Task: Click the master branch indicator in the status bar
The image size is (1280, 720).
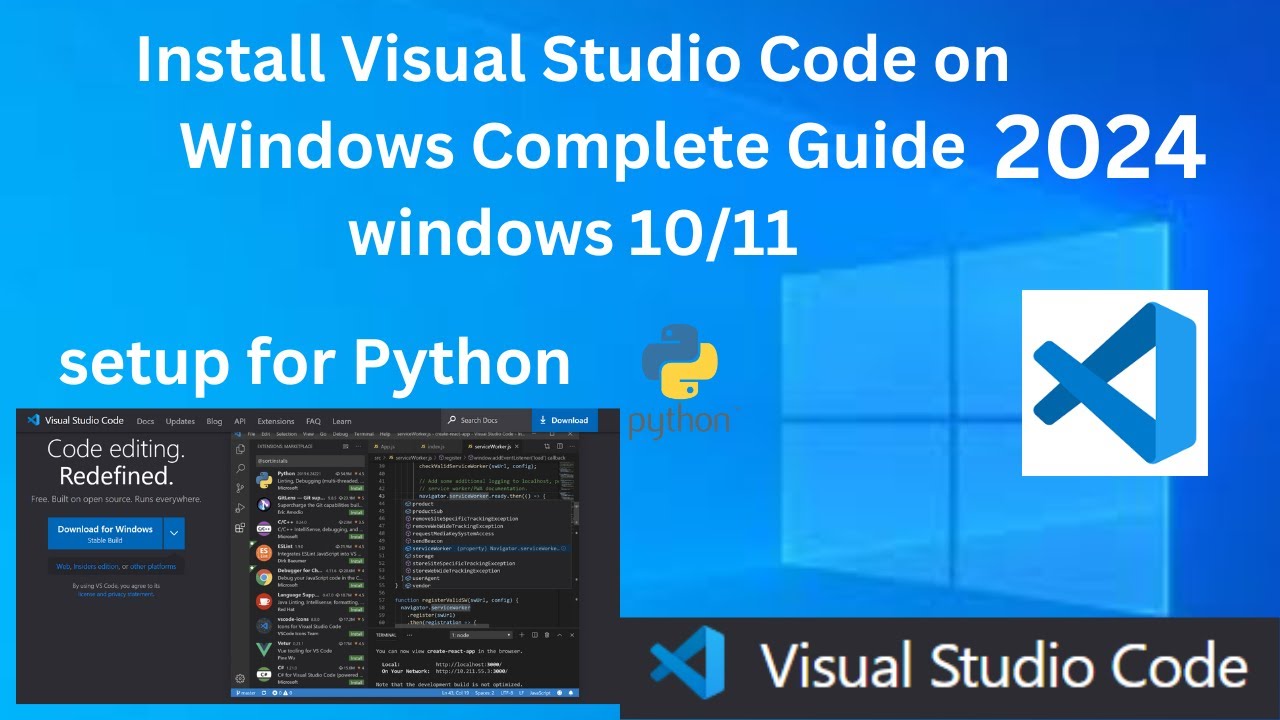Action: tap(246, 693)
